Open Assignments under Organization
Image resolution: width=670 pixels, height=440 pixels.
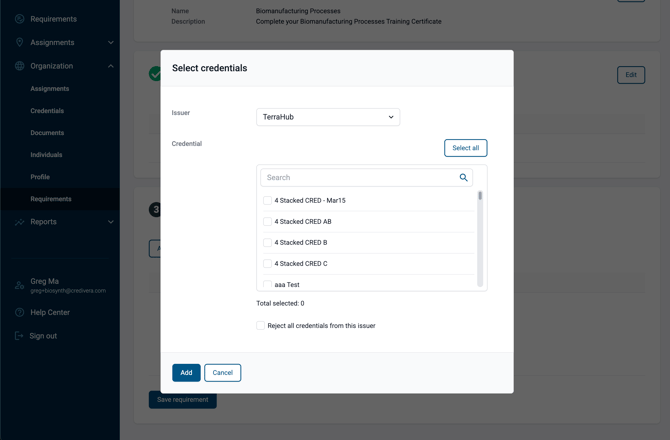tap(50, 88)
